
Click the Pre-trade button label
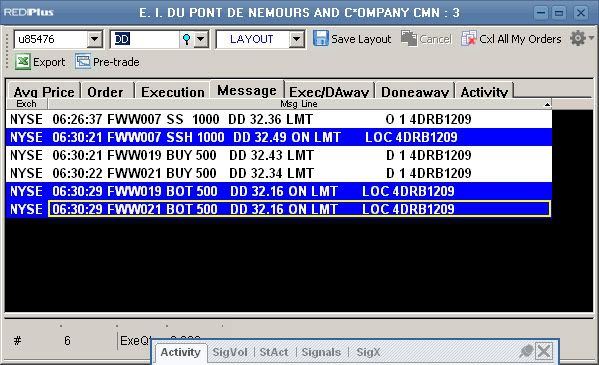click(x=116, y=62)
